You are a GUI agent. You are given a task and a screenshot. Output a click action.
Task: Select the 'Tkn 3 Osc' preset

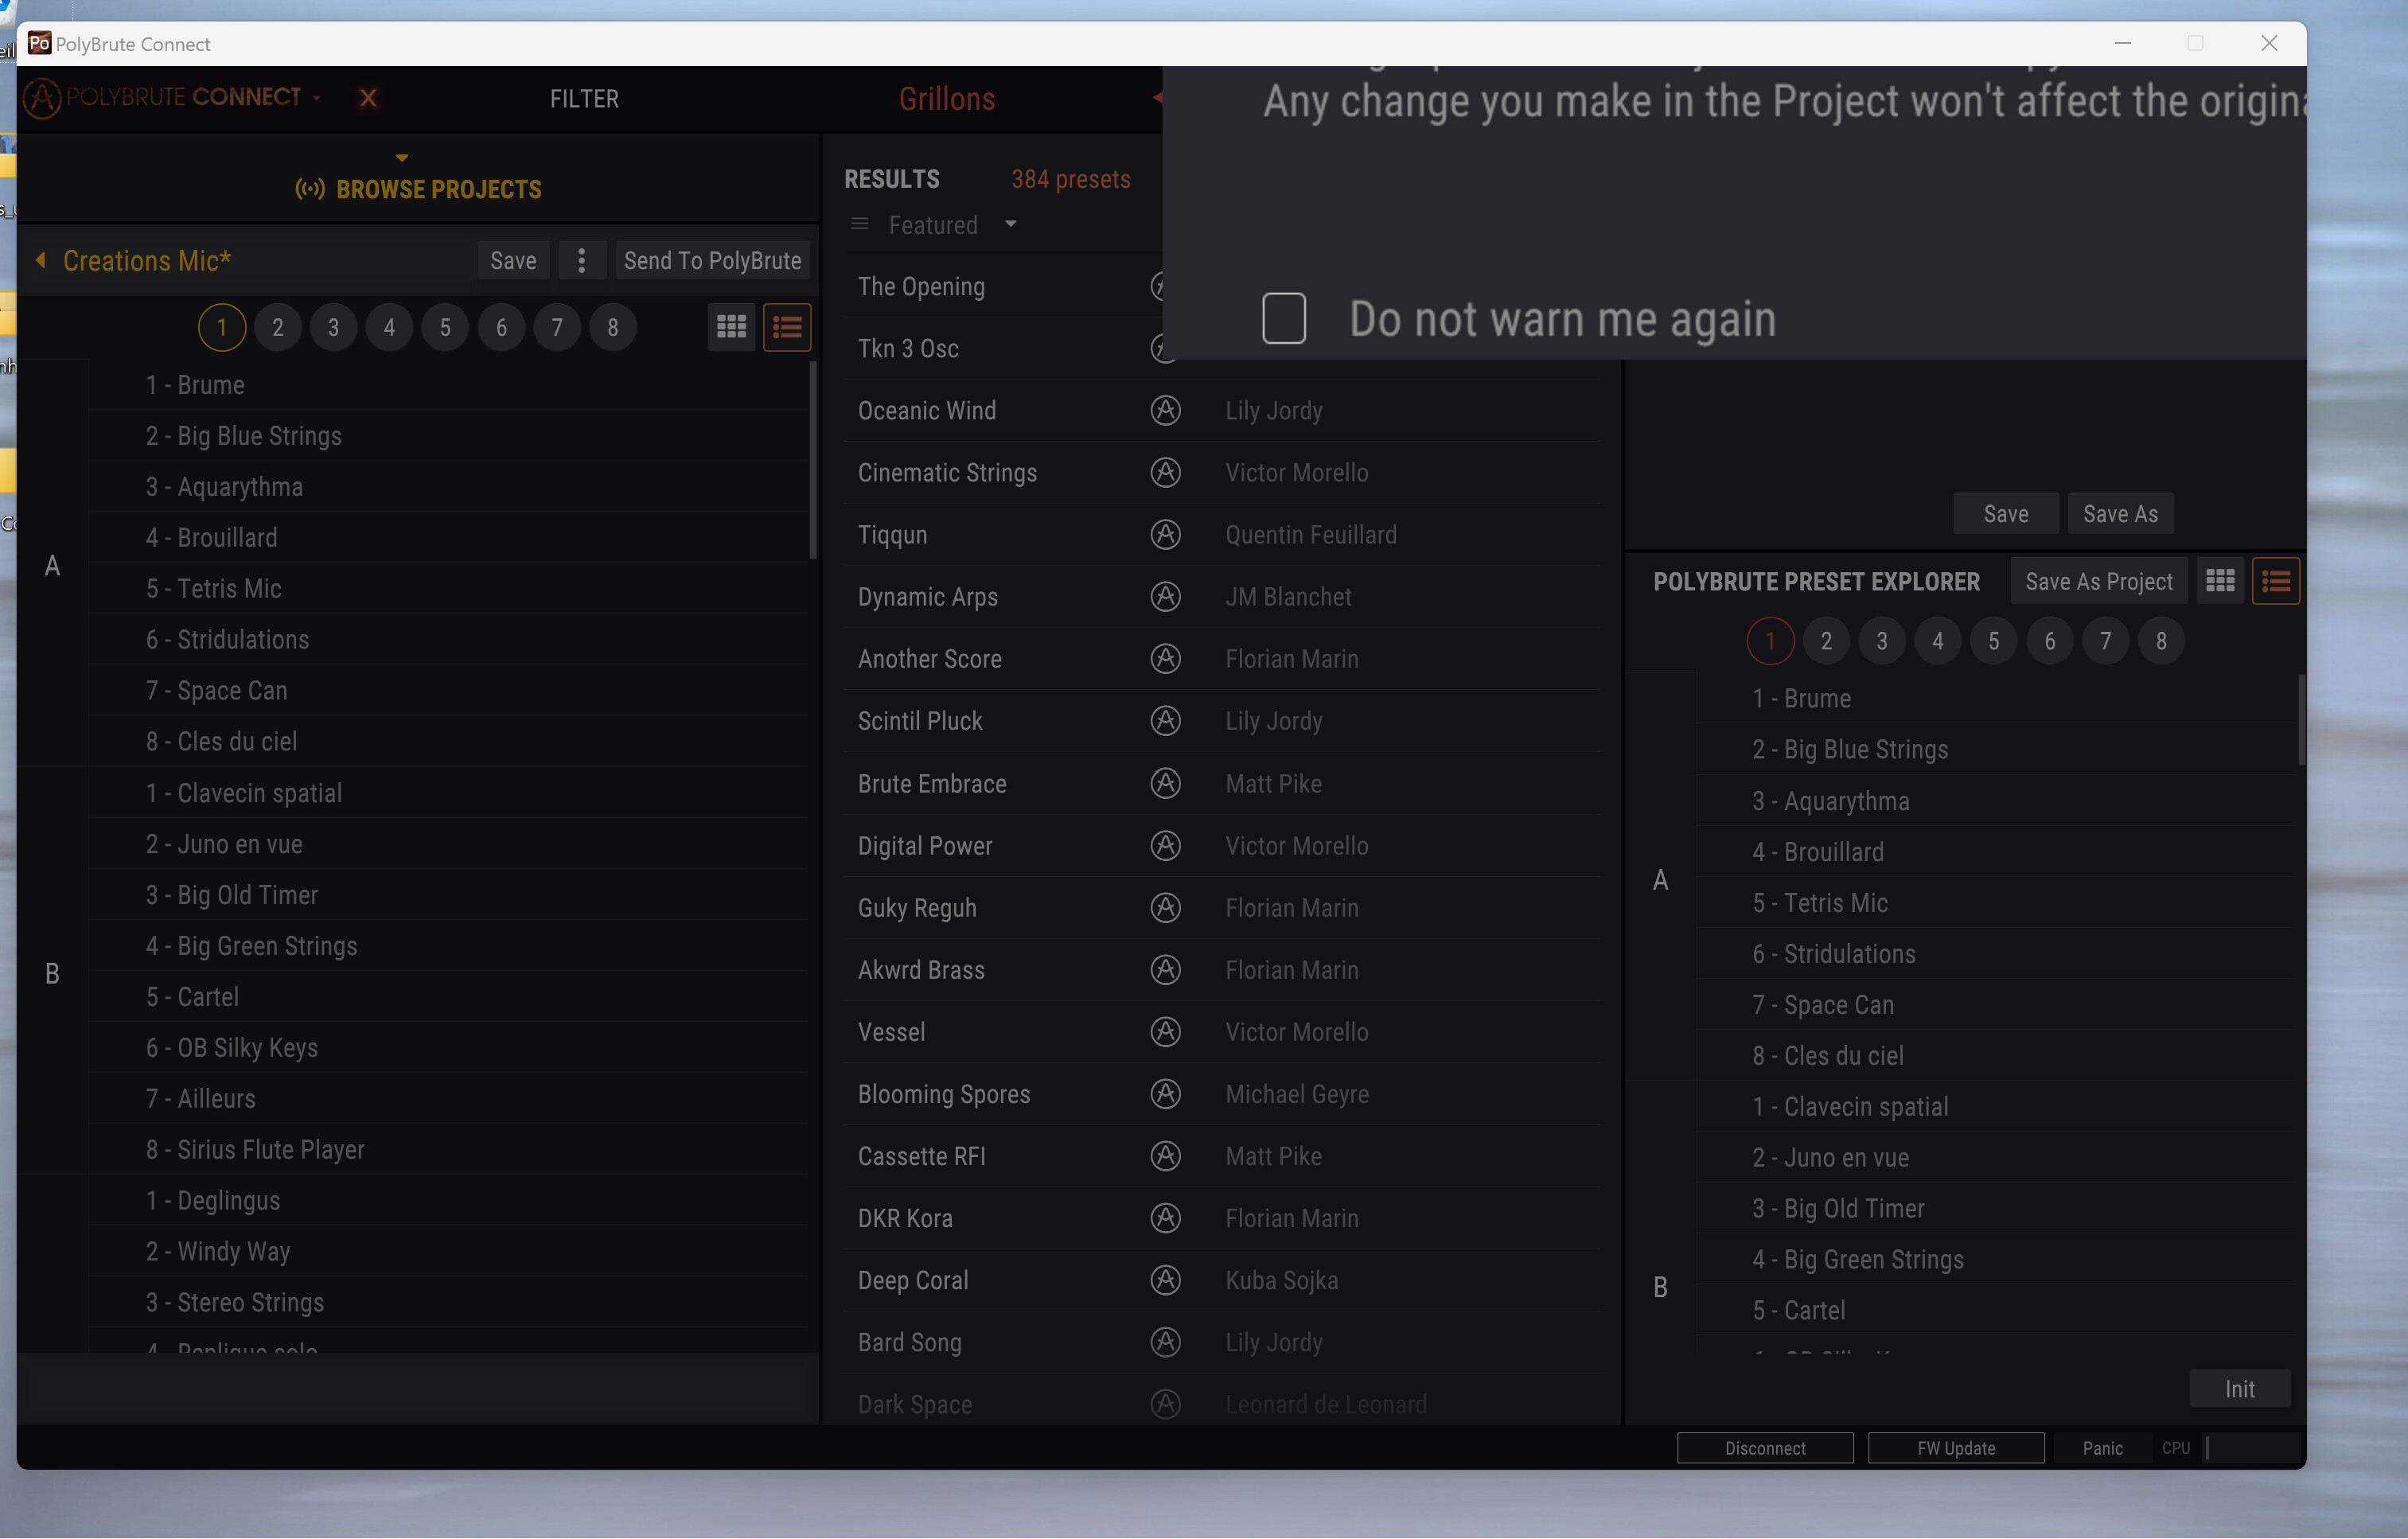[x=1003, y=349]
